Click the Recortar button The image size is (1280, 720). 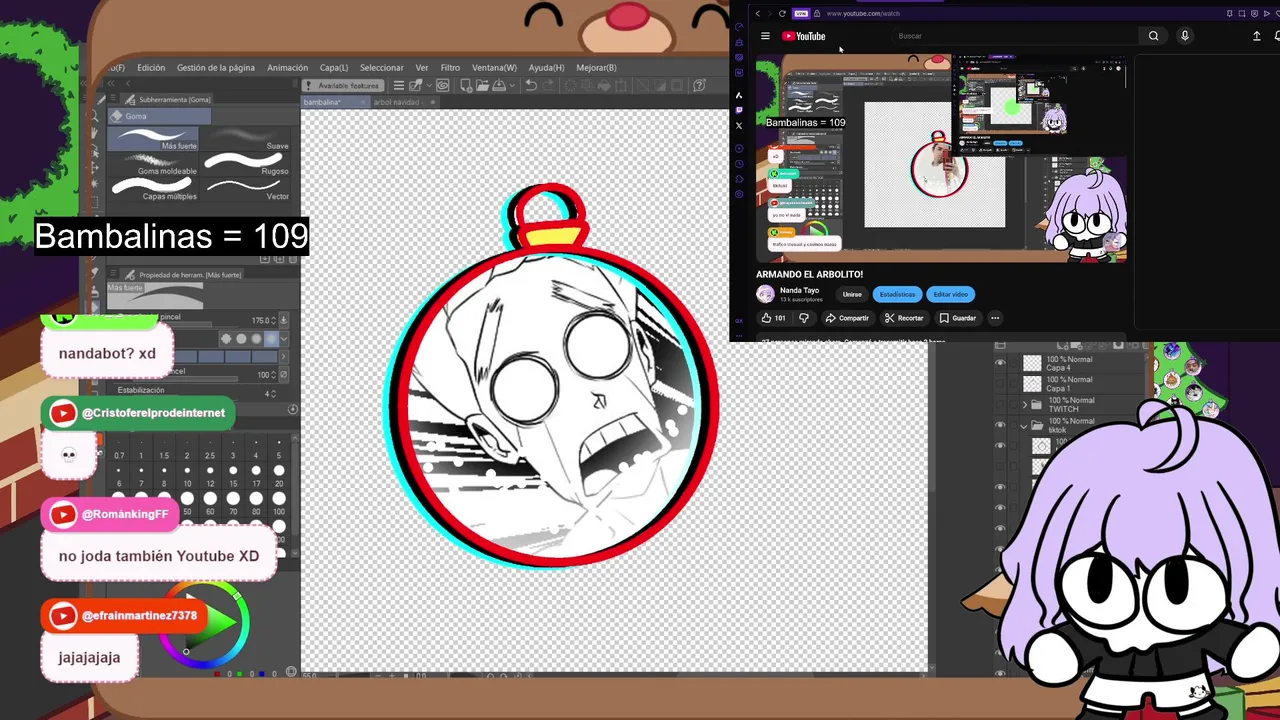tap(904, 318)
